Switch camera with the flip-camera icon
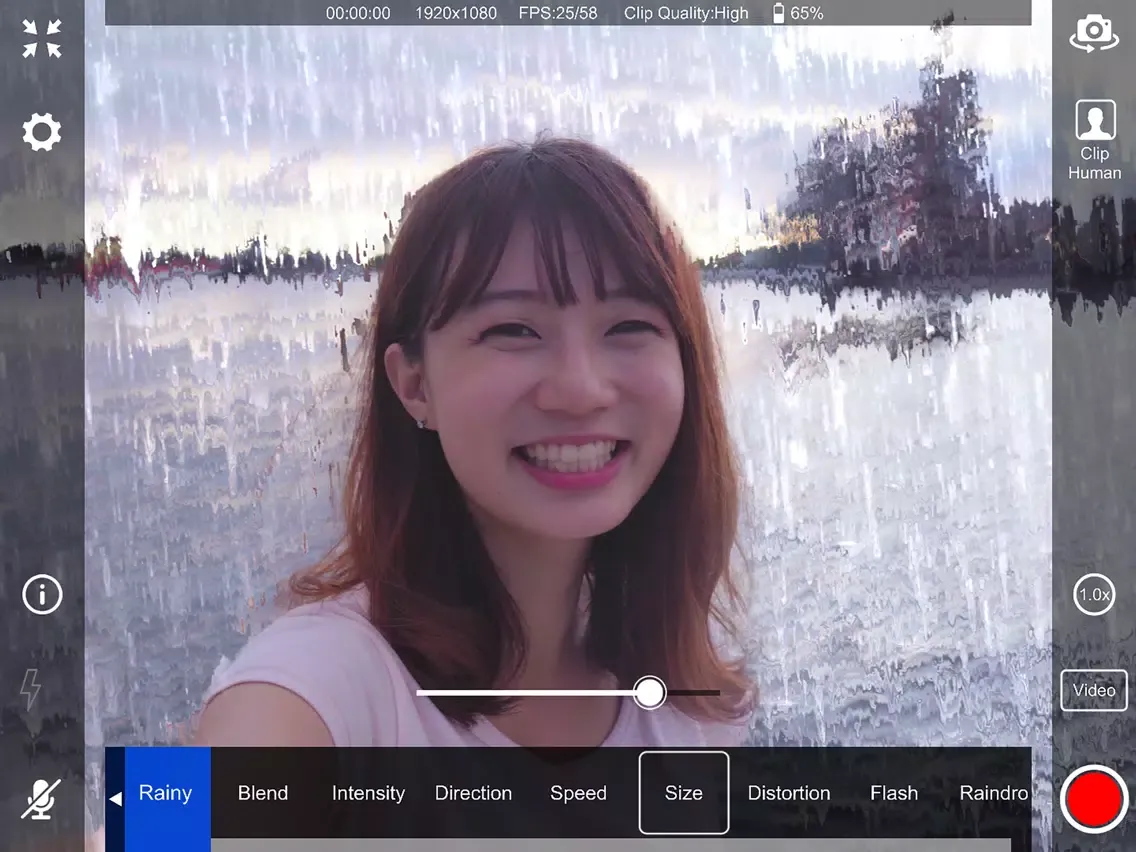The image size is (1136, 852). point(1094,33)
